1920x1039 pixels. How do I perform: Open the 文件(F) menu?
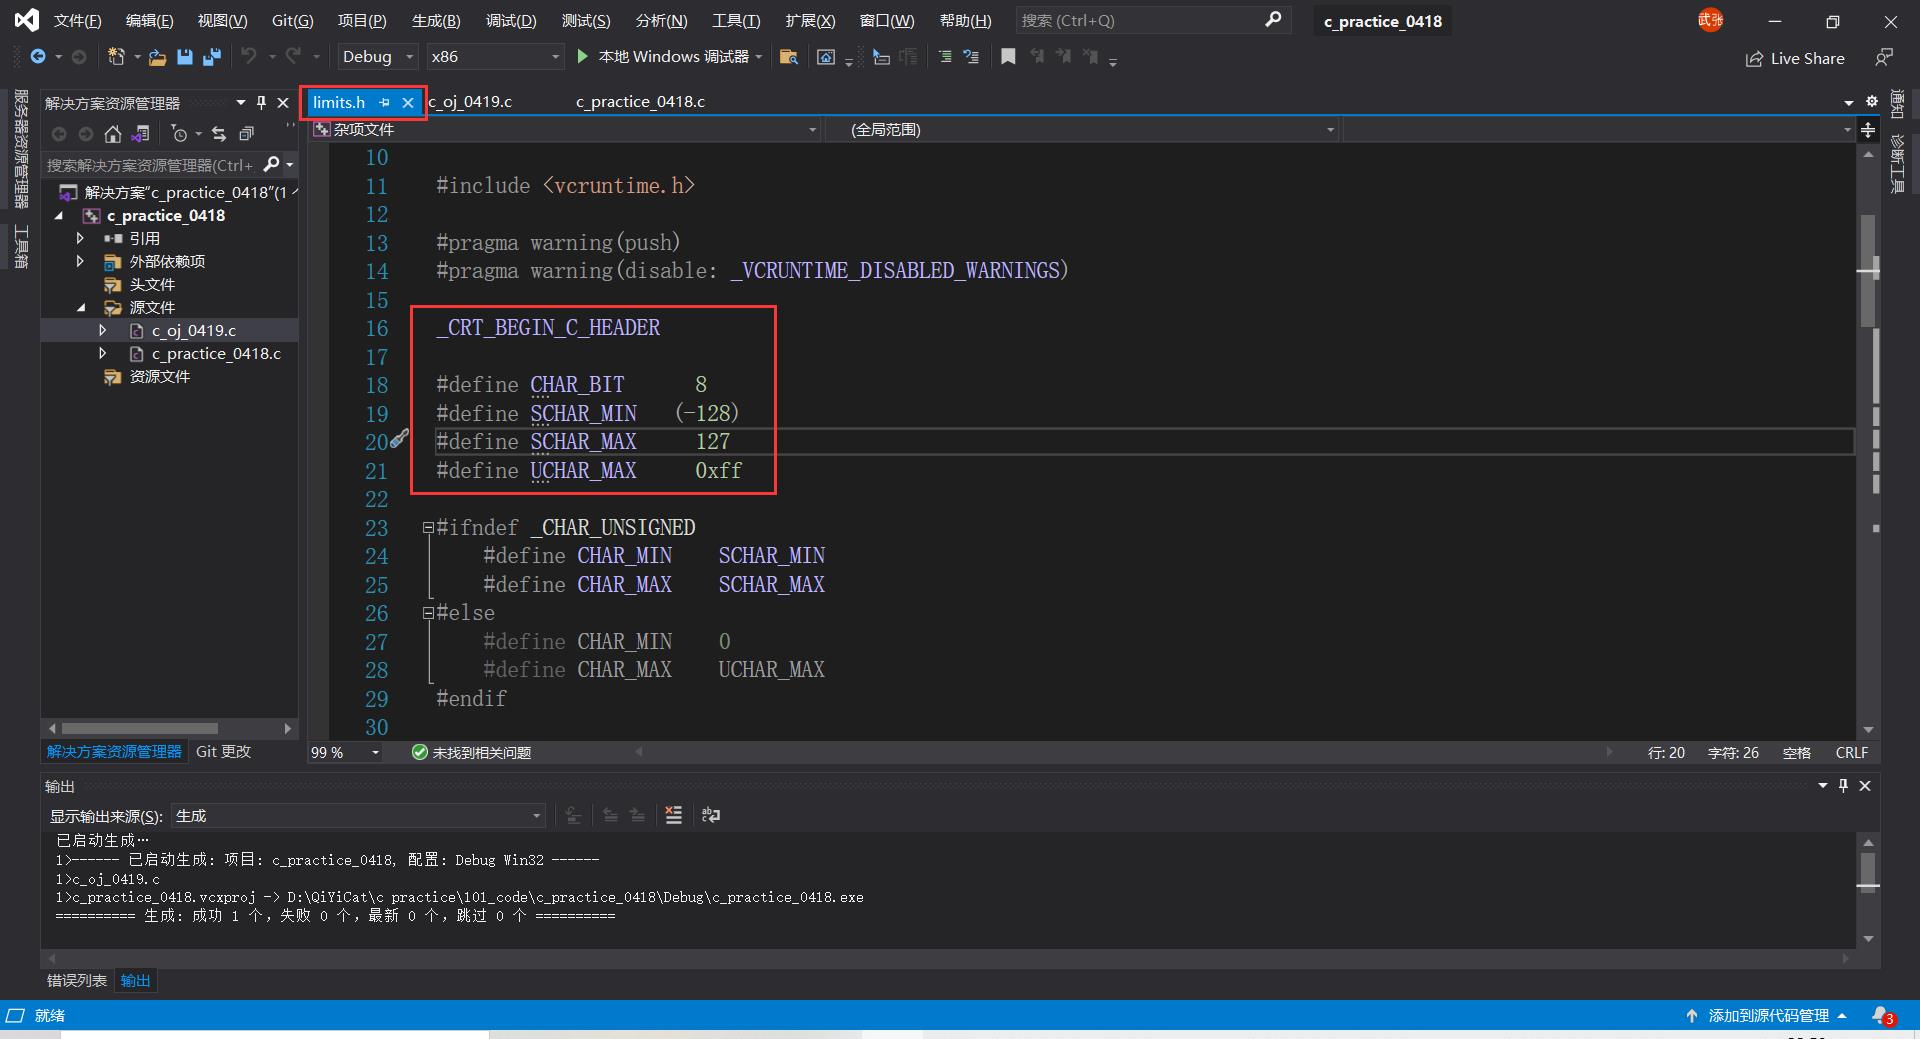tap(78, 20)
